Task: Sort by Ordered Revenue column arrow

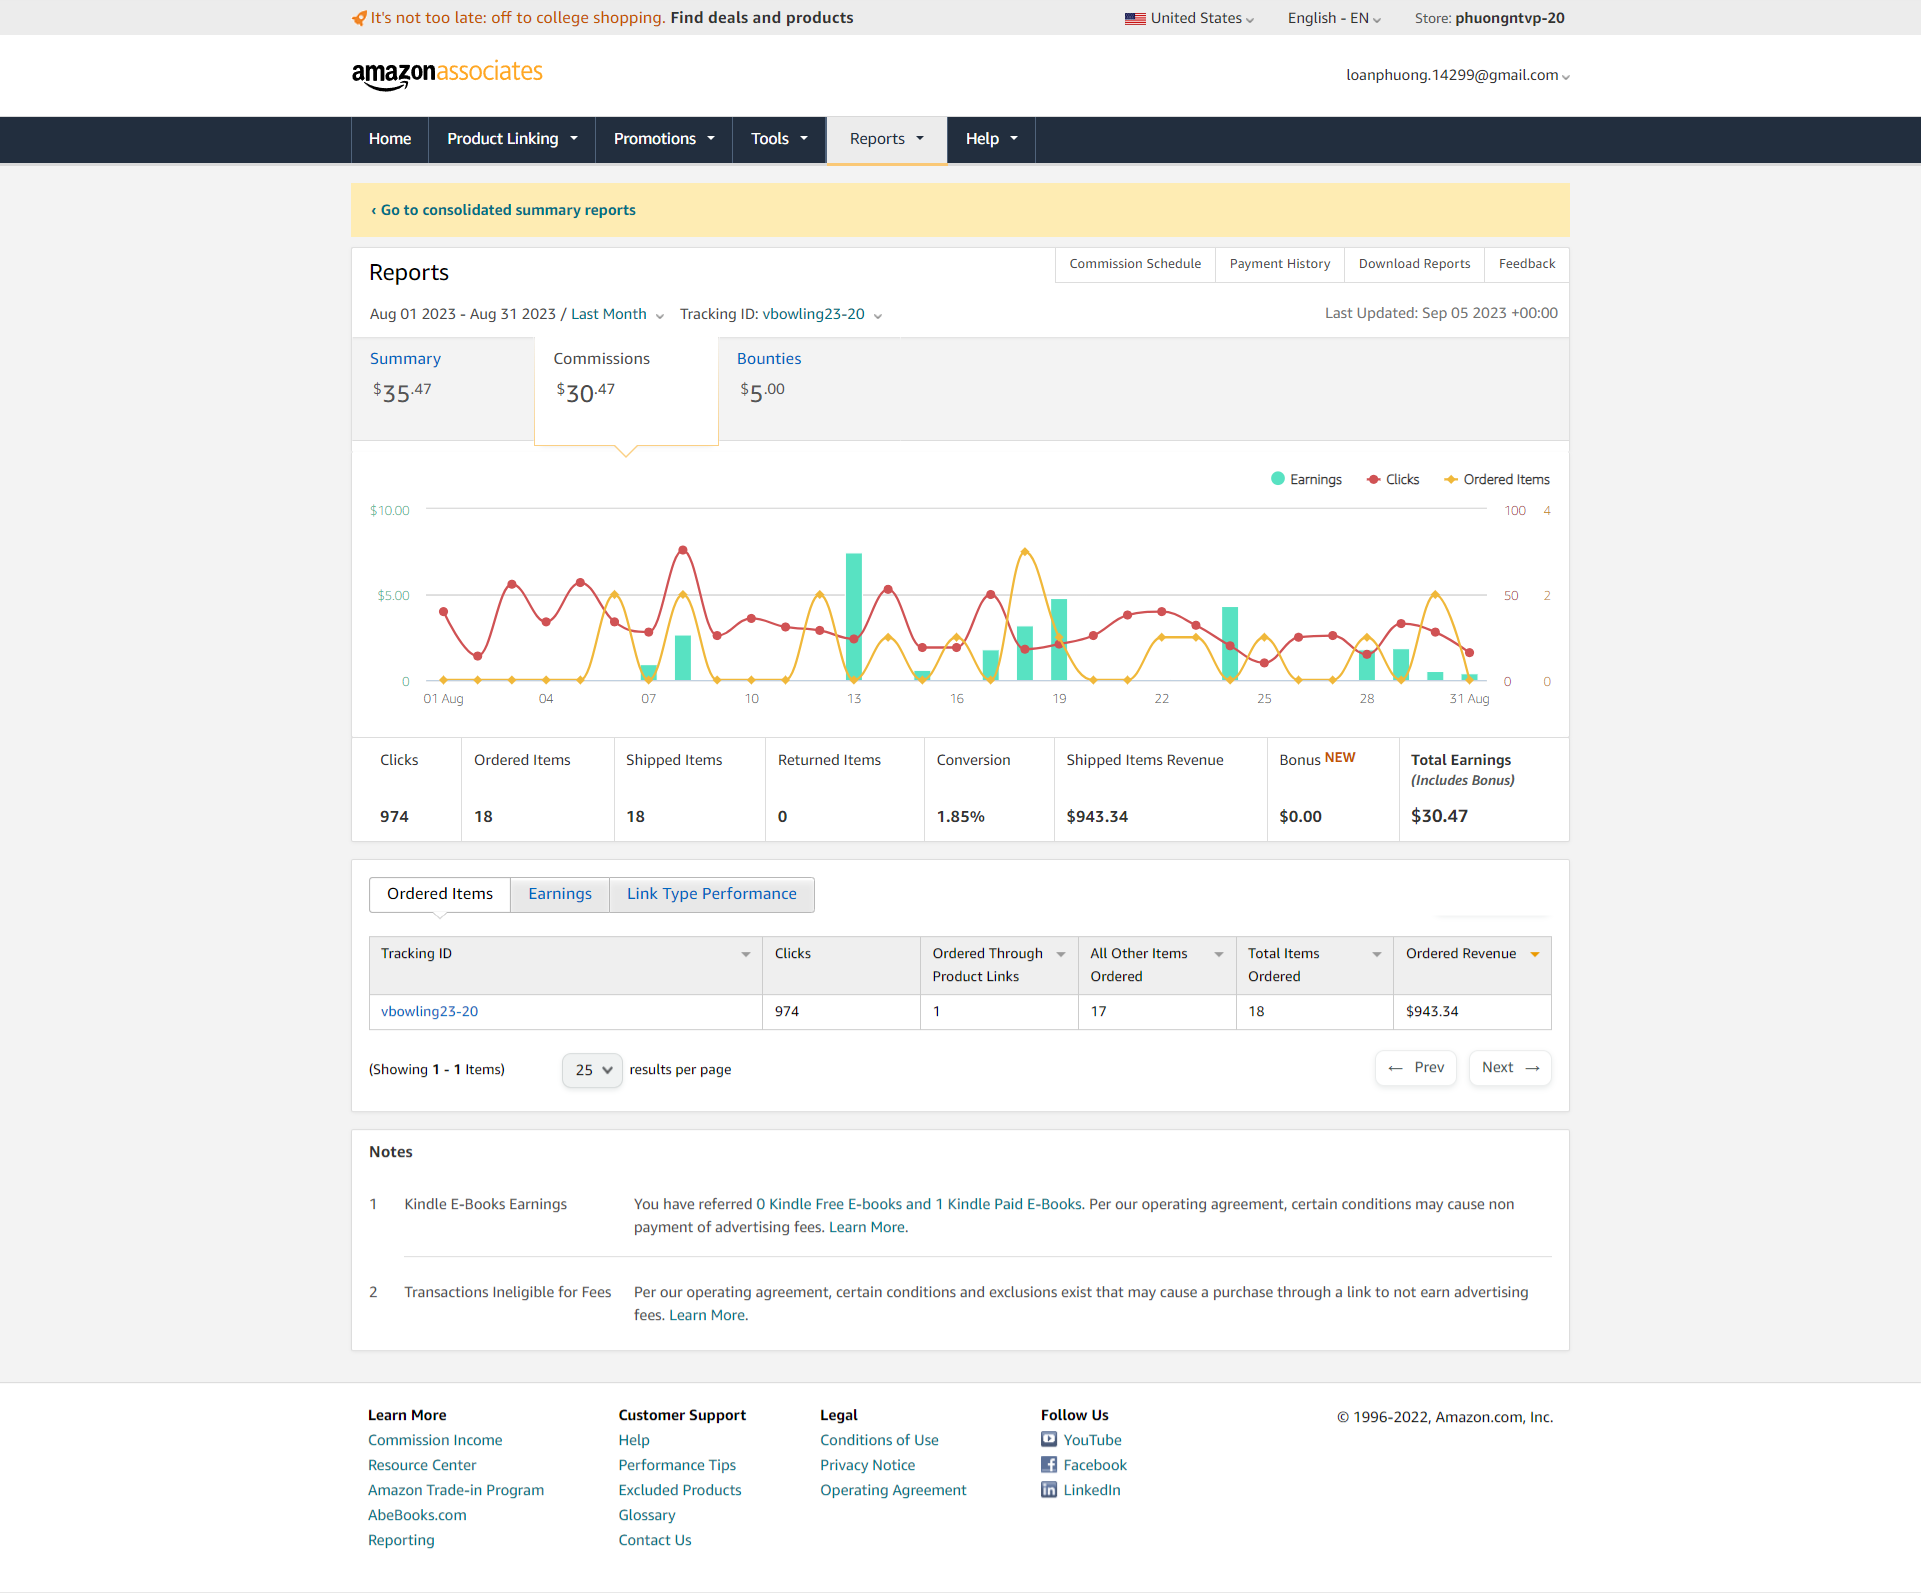Action: (x=1535, y=954)
